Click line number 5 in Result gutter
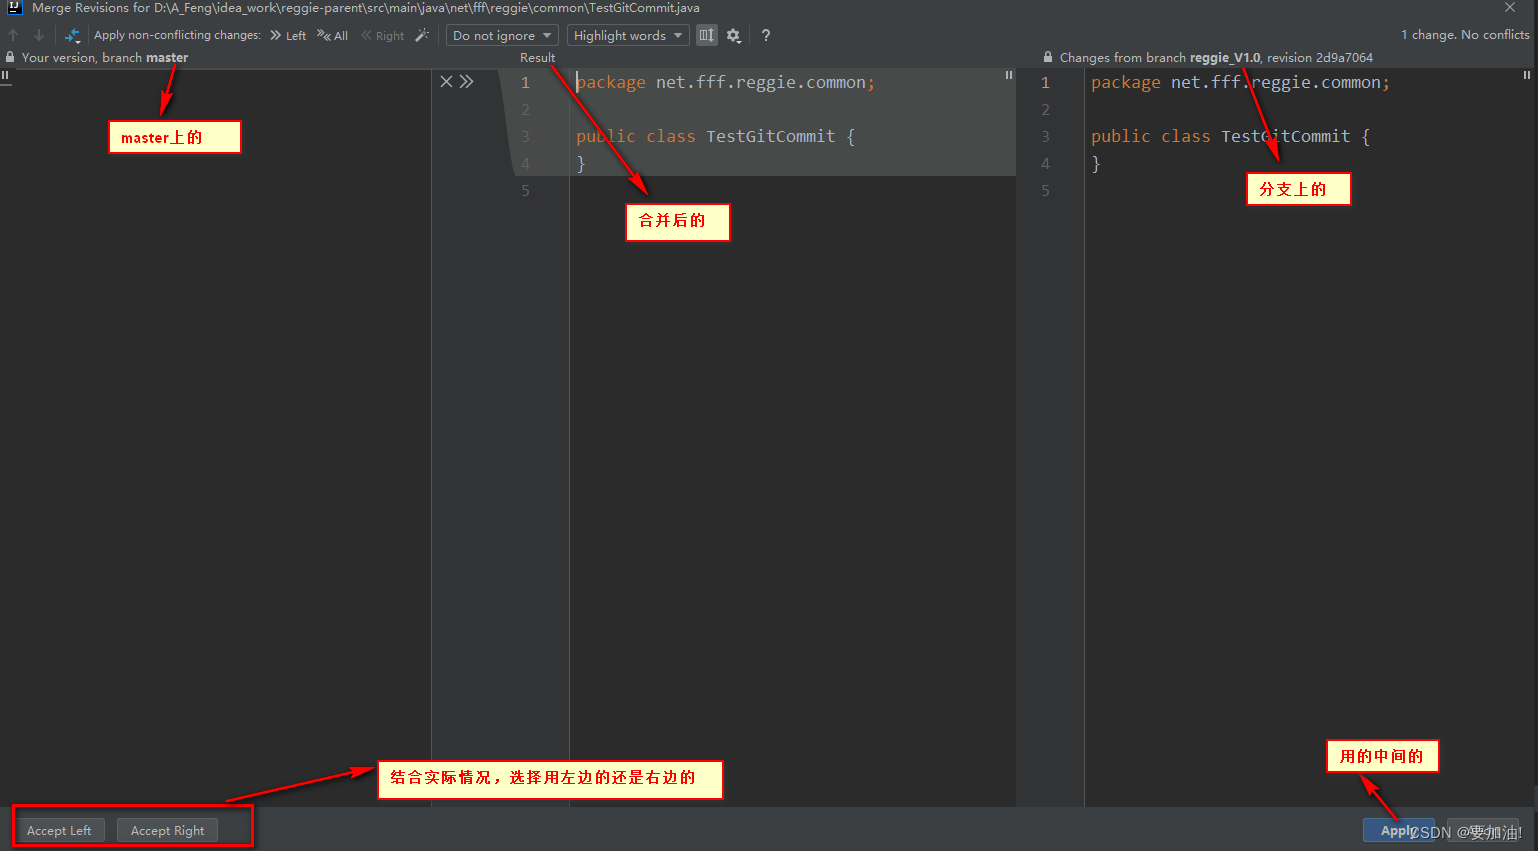 (525, 190)
